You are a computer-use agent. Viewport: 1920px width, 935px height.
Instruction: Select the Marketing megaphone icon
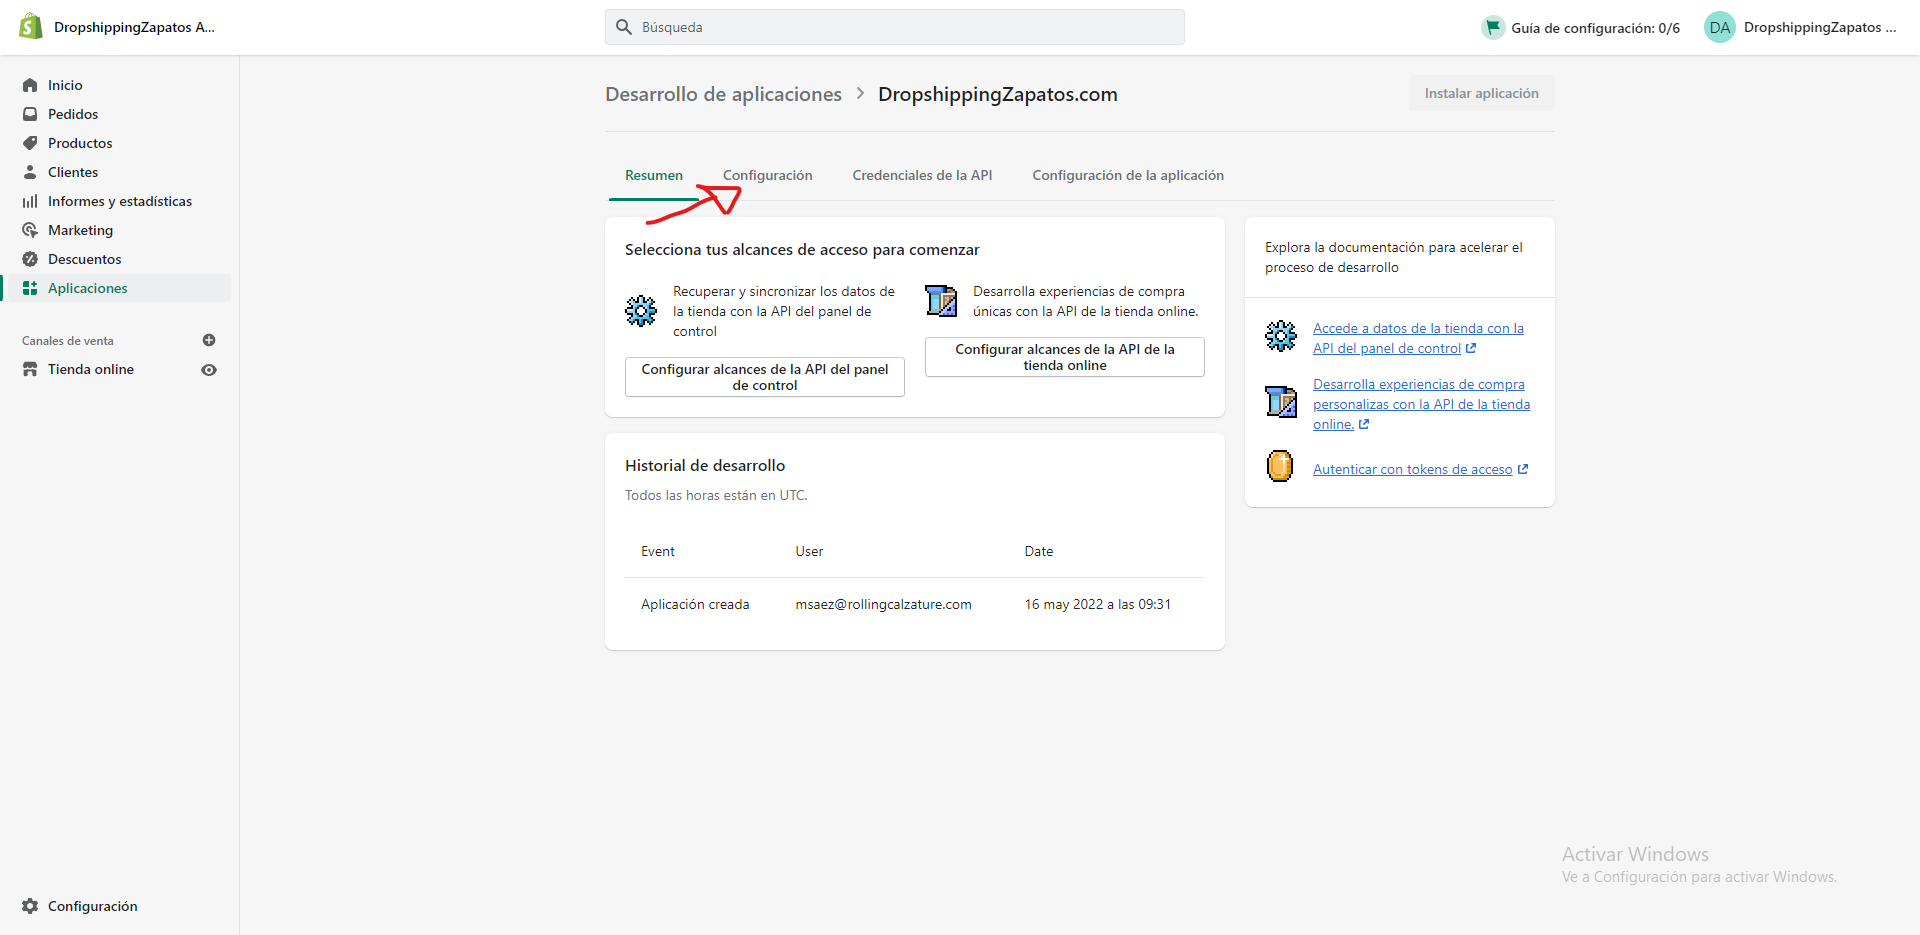pyautogui.click(x=30, y=229)
